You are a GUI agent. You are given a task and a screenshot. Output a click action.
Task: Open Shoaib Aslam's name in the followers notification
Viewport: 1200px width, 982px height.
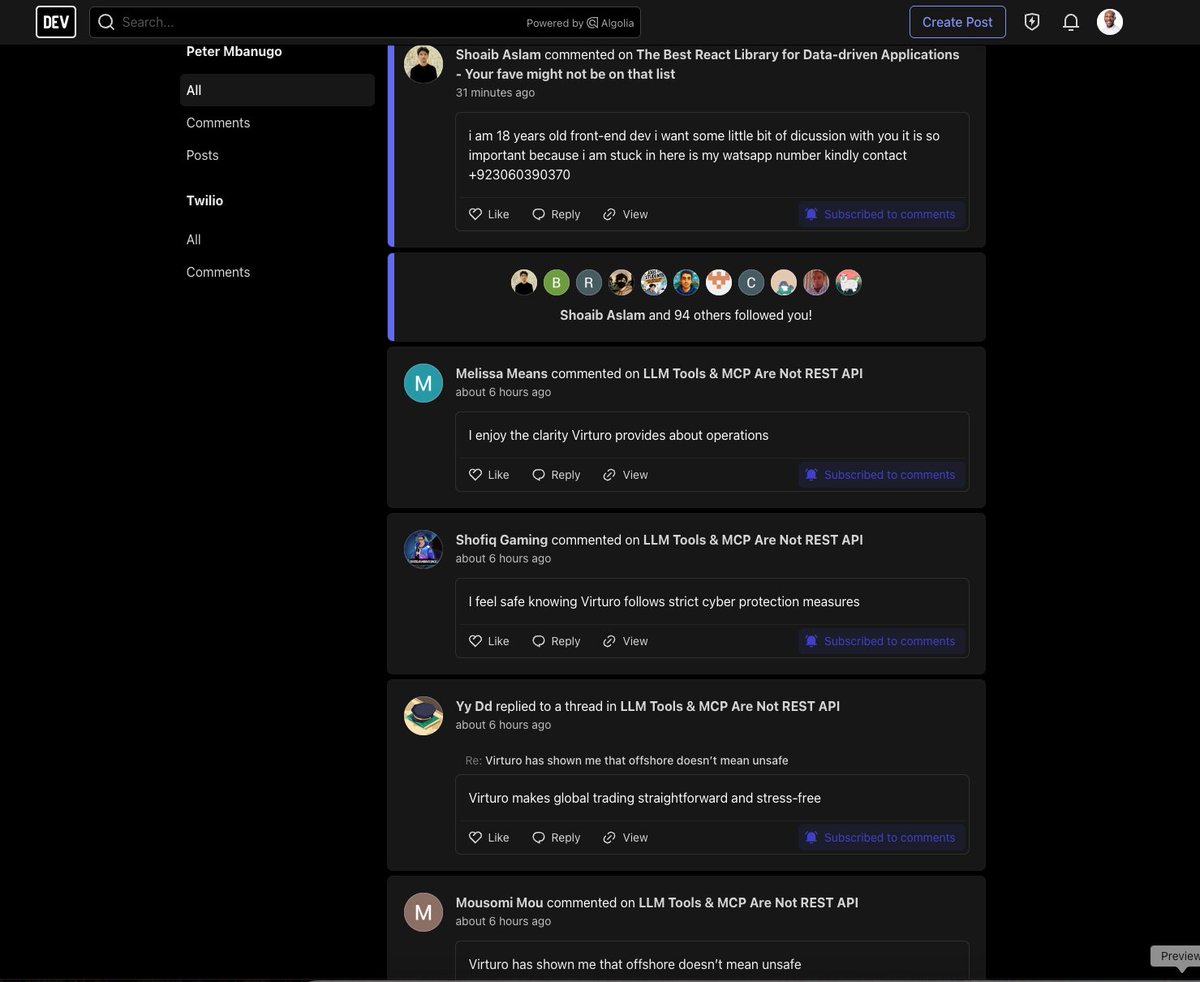point(602,315)
